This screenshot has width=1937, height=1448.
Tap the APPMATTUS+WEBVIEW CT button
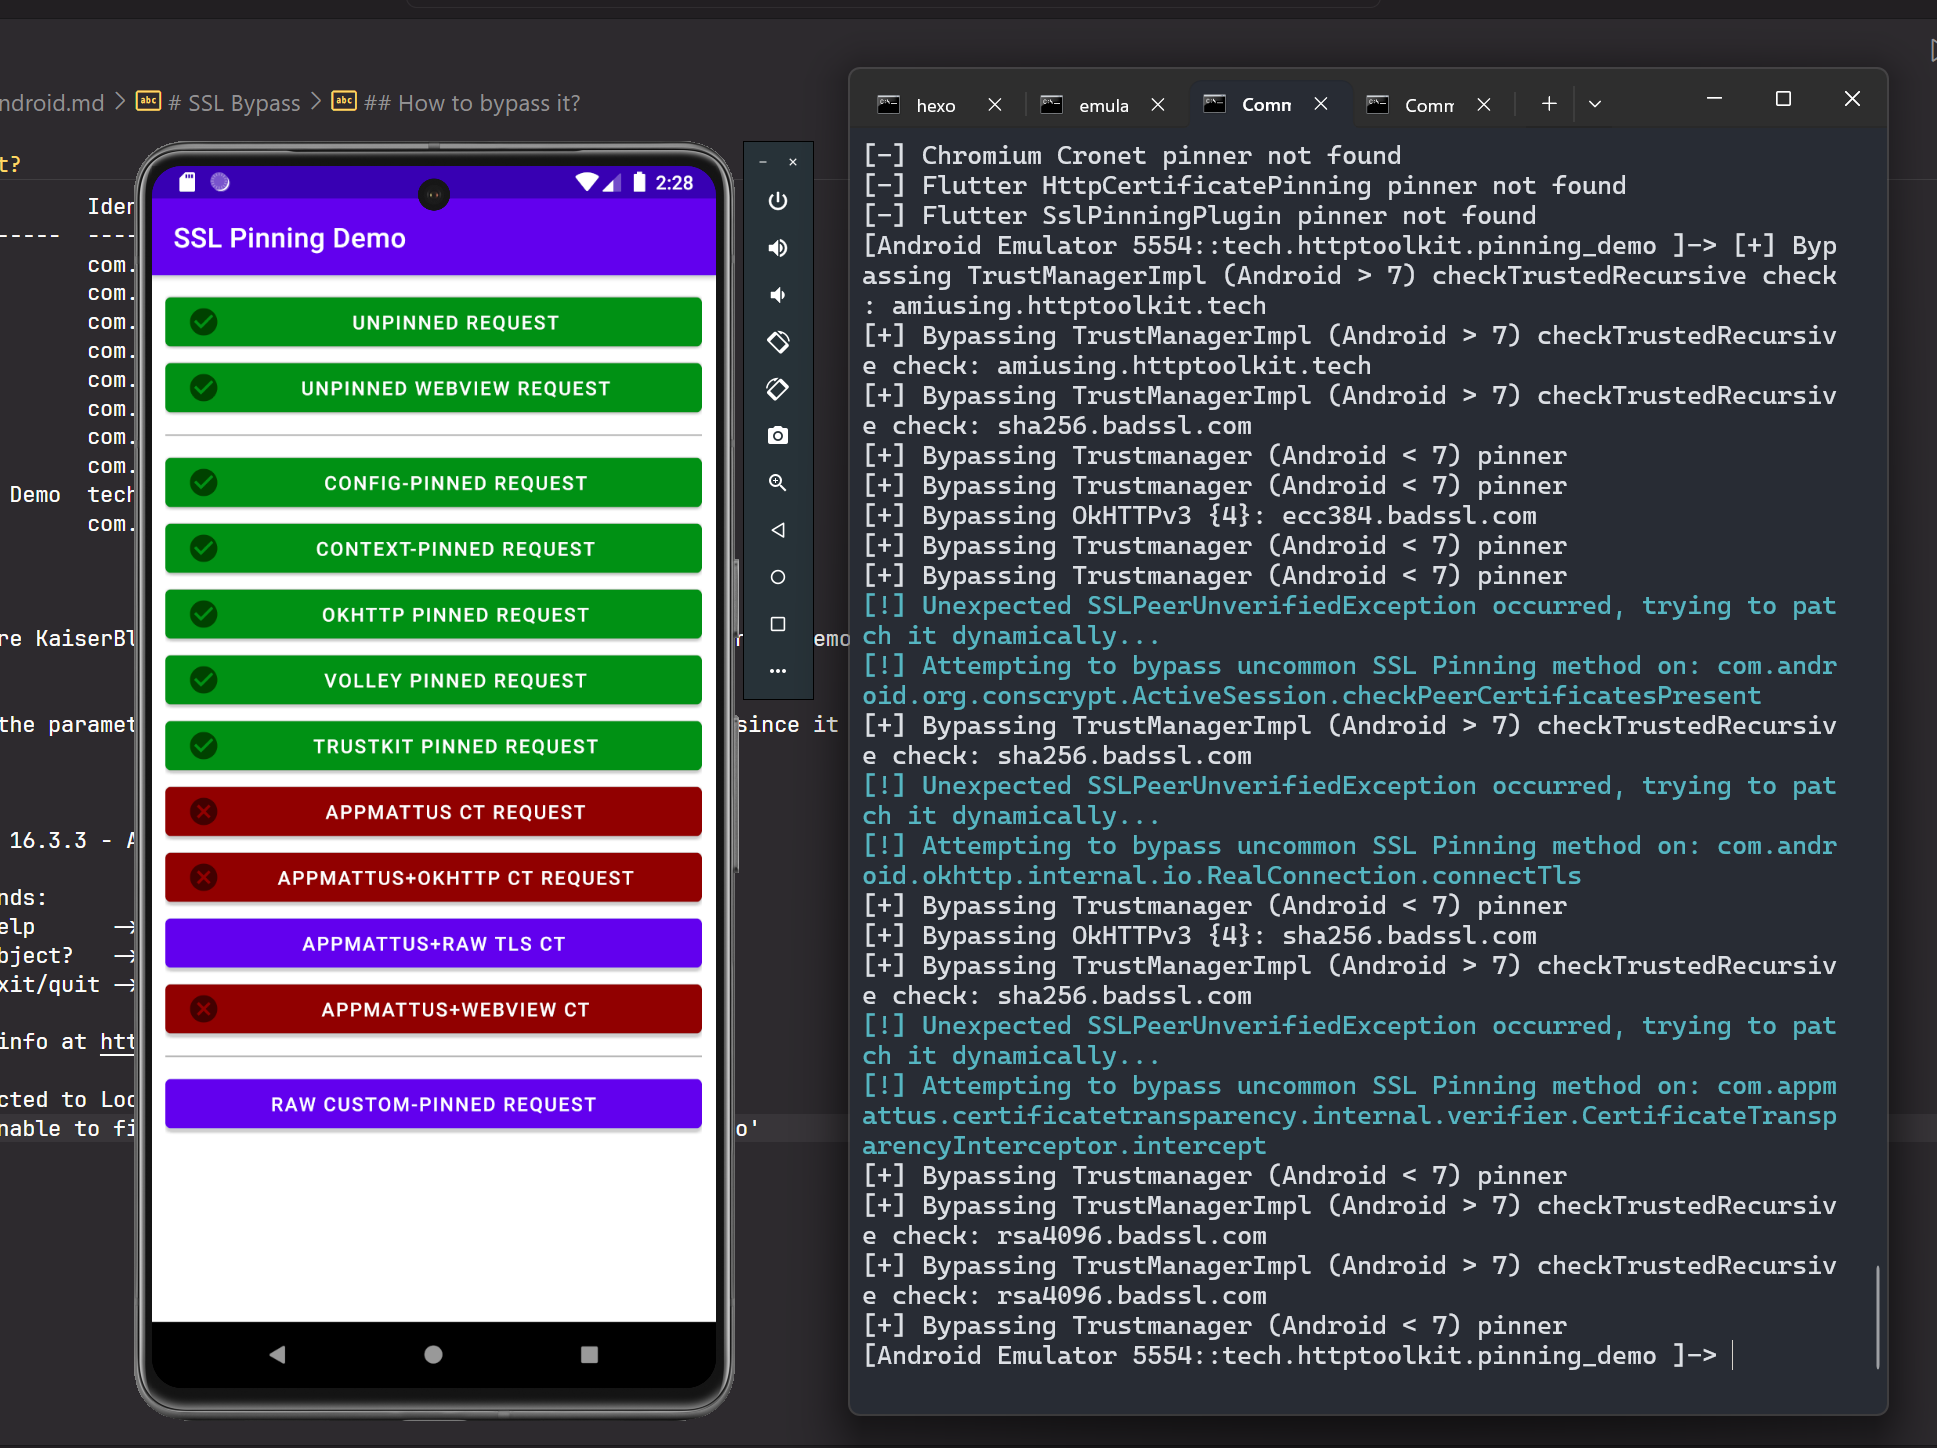[433, 1010]
